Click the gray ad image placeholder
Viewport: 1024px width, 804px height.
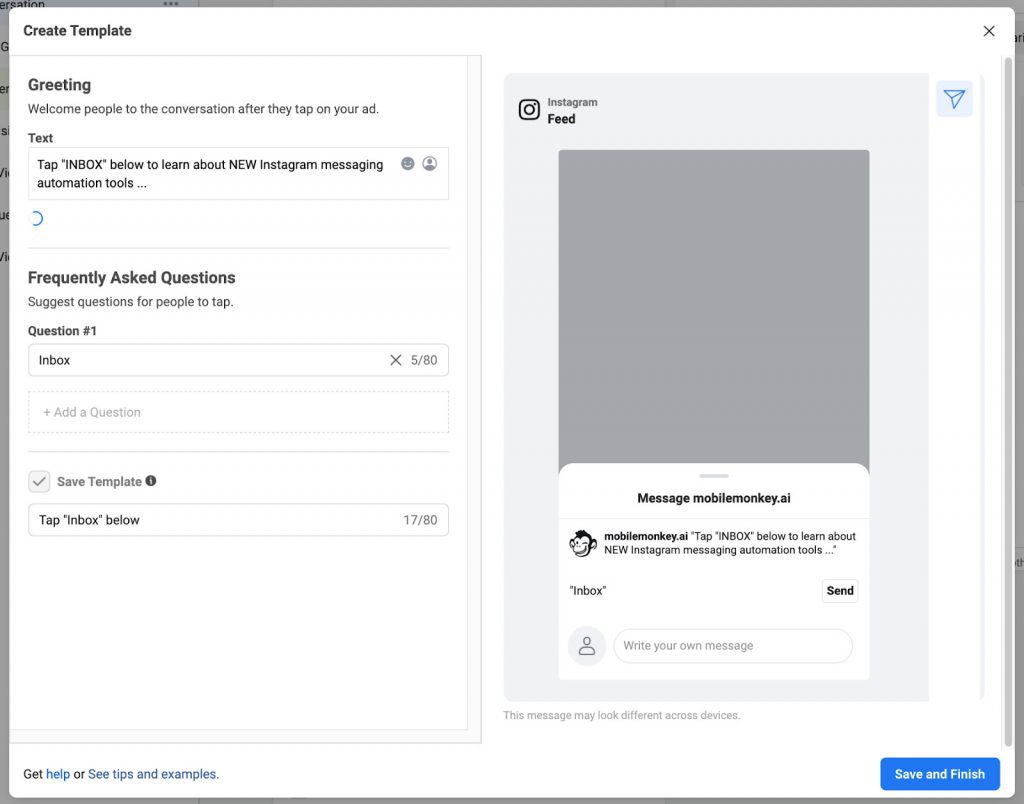click(714, 307)
